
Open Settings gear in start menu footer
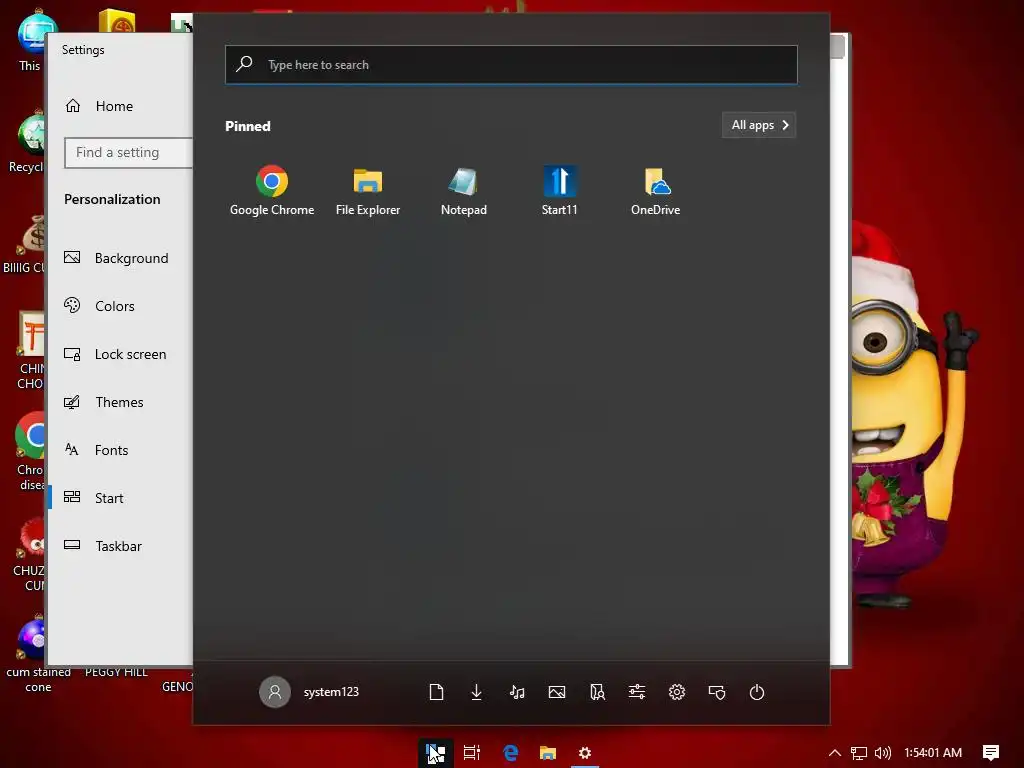[677, 692]
